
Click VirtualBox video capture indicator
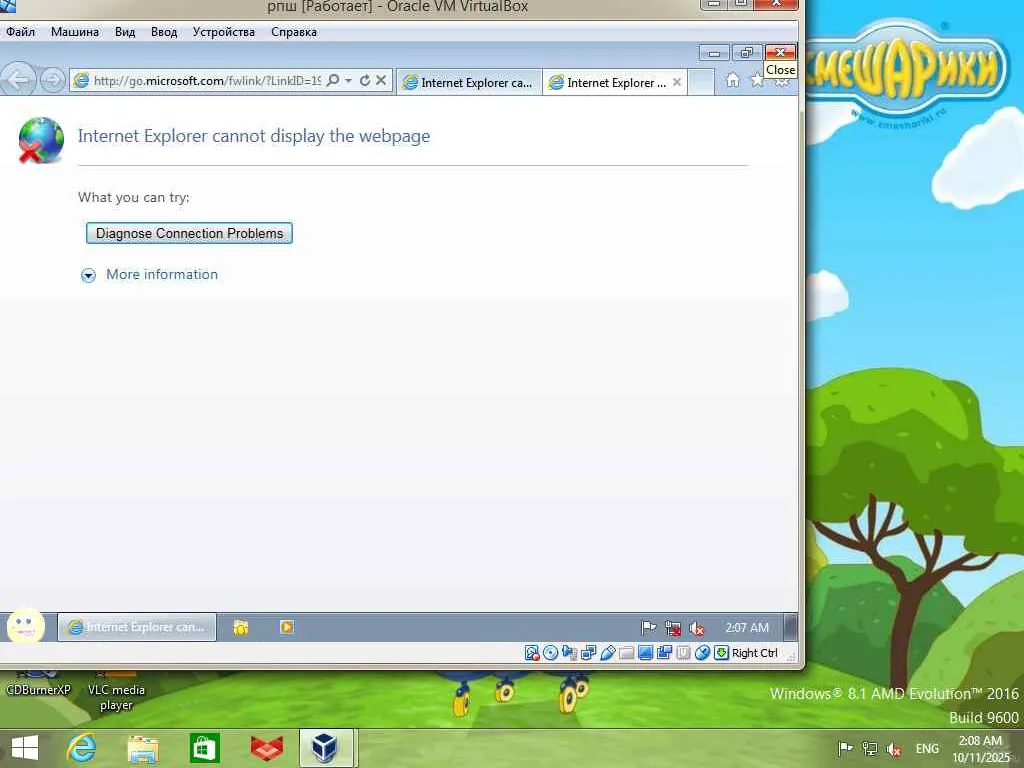(664, 653)
